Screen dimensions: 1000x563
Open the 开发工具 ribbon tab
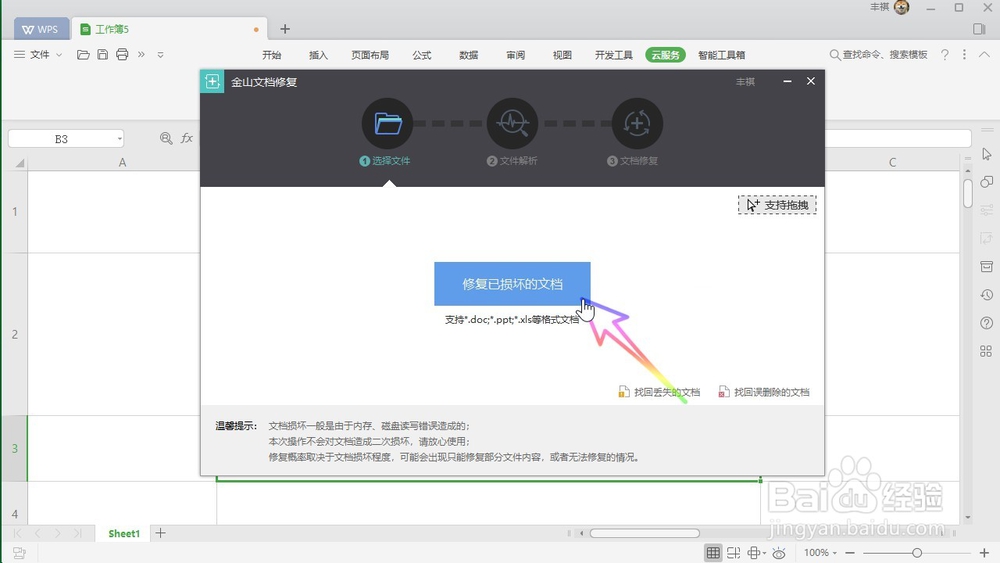coord(614,55)
